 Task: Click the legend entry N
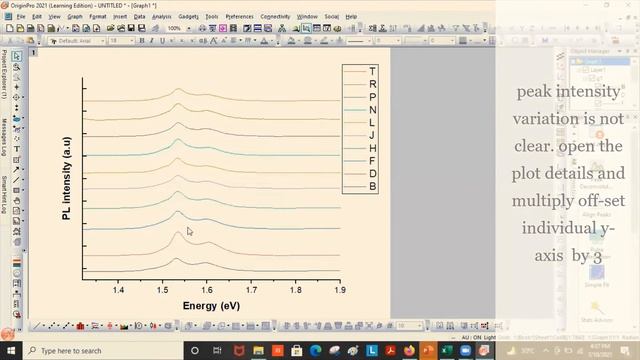(x=360, y=110)
